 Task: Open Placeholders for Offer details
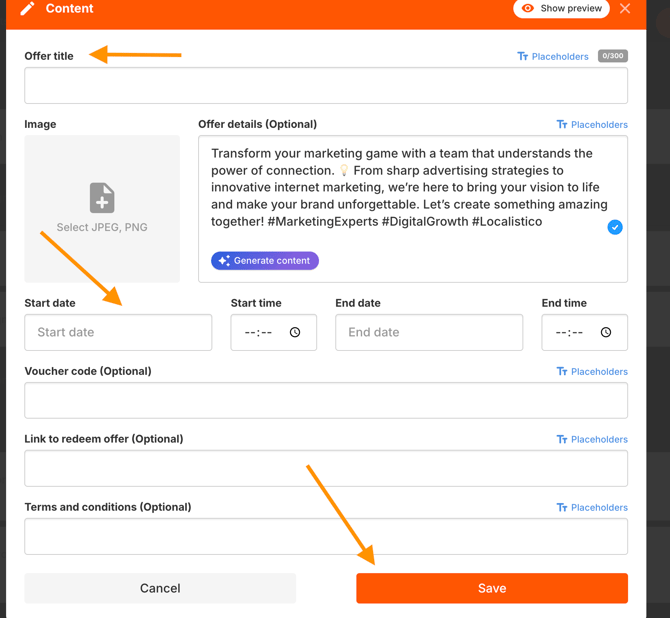(x=592, y=125)
